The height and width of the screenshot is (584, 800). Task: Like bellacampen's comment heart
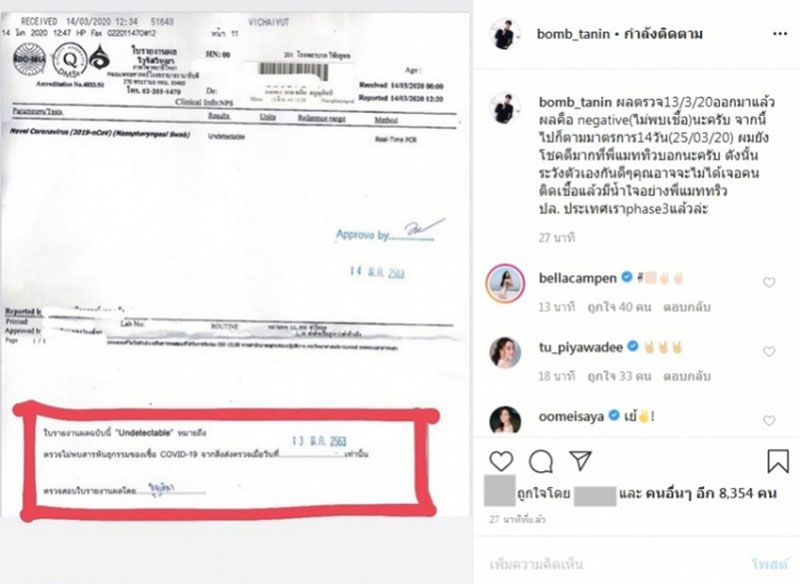pyautogui.click(x=769, y=282)
